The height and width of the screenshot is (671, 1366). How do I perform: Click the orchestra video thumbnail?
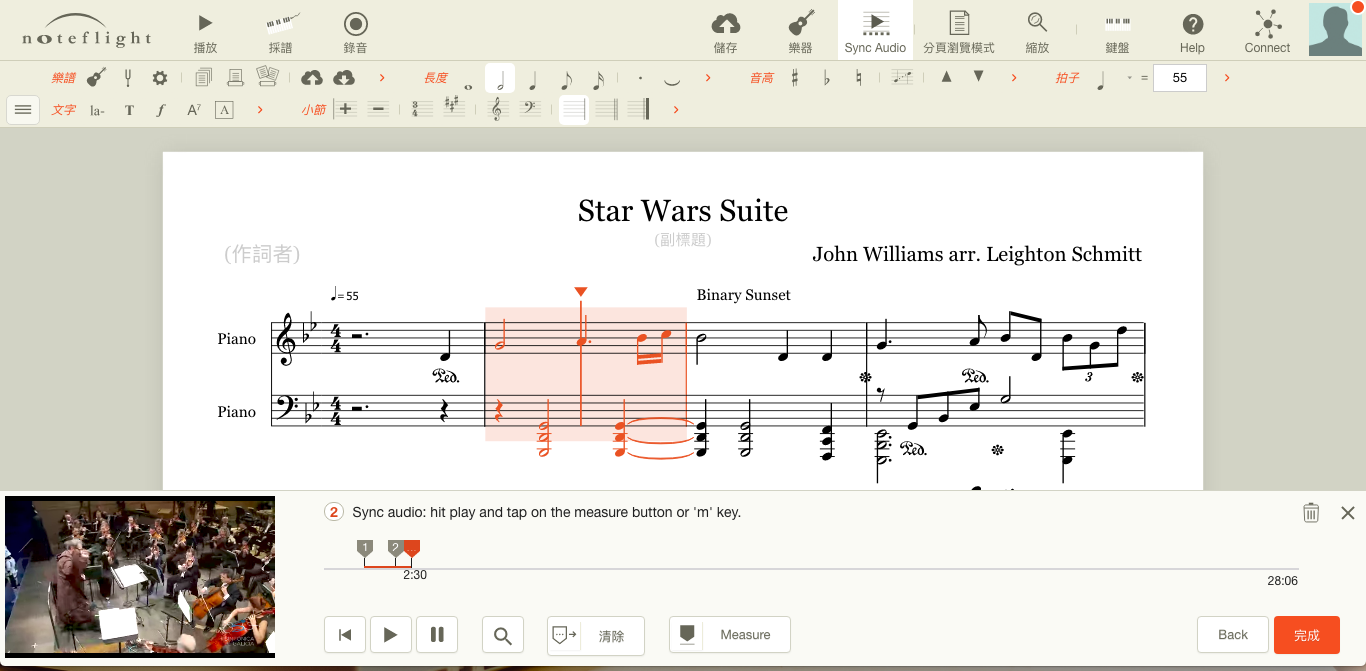[x=140, y=577]
